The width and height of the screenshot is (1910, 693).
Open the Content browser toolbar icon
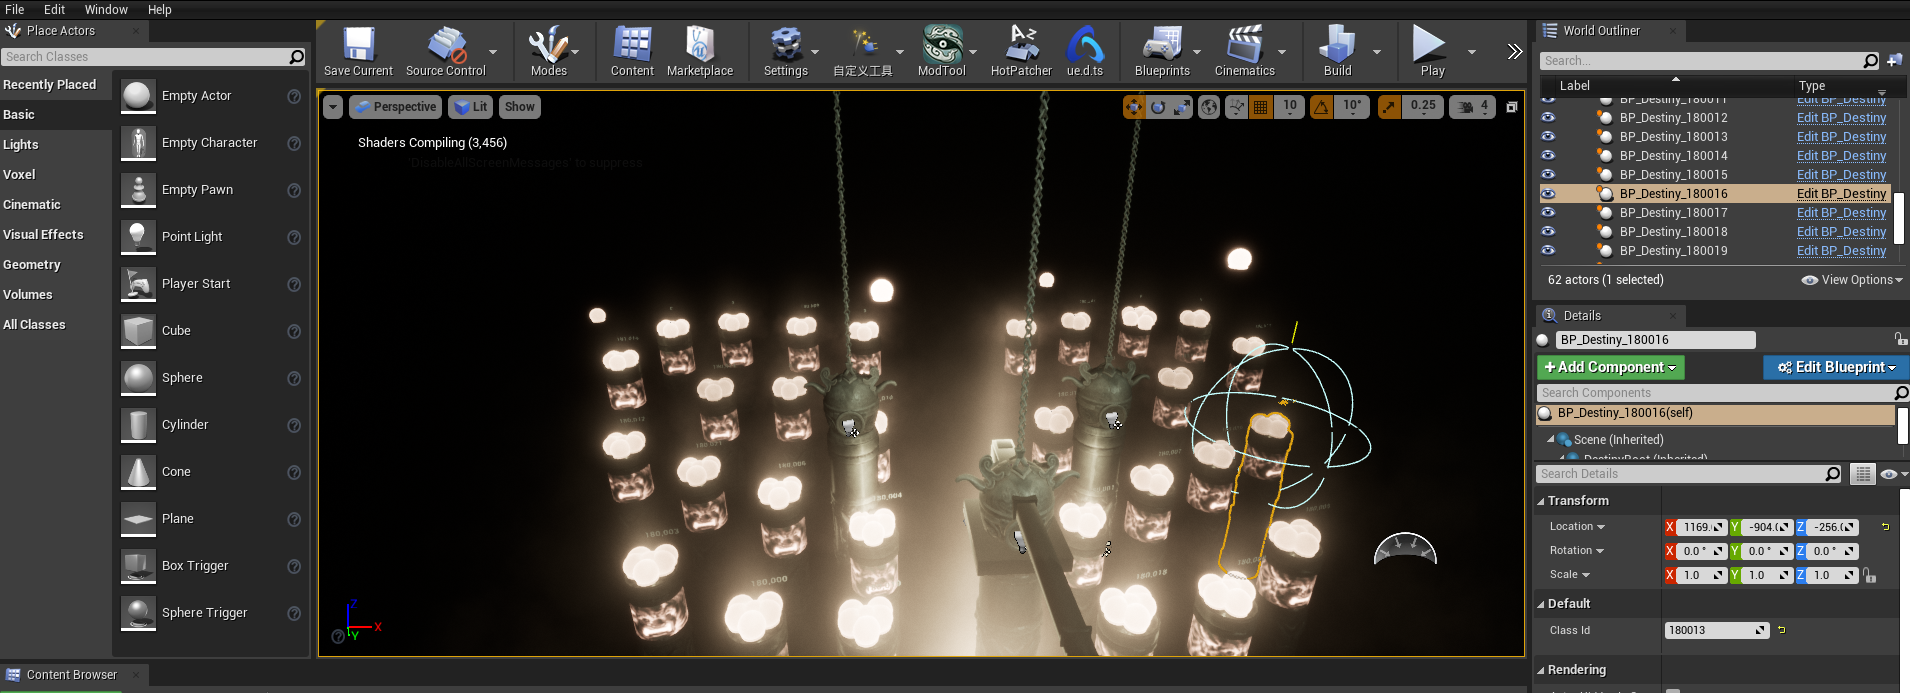point(632,52)
